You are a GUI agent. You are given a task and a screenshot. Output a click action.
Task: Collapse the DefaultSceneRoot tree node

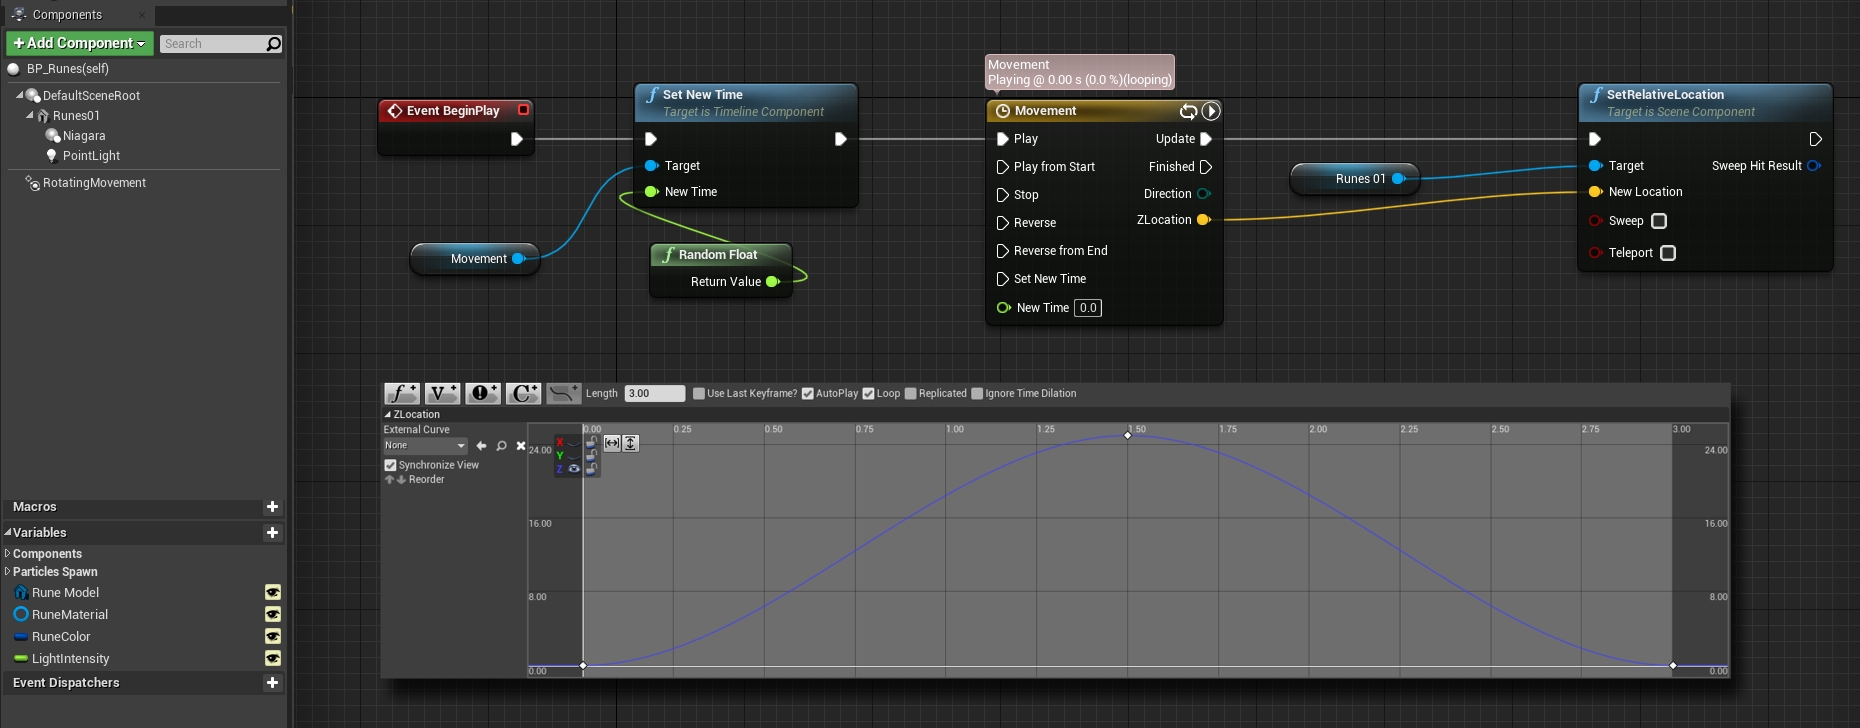tap(19, 95)
